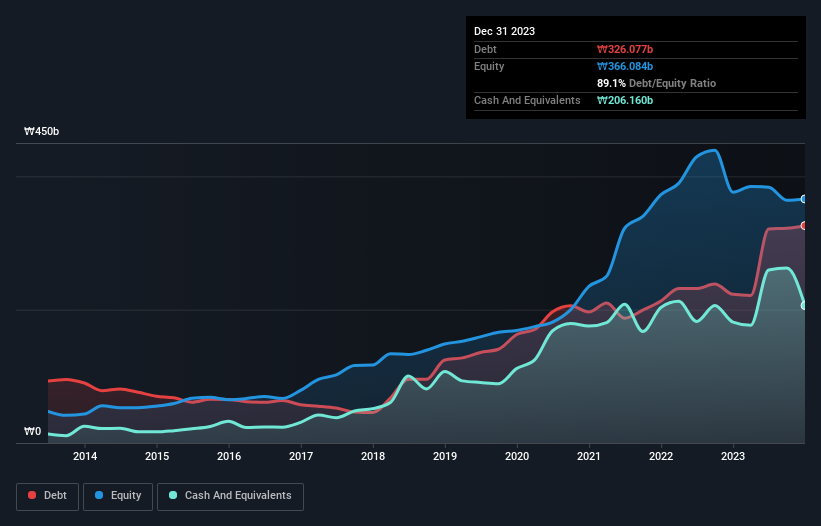
Task: Click the 89.1% Debt/Equity Ratio text
Action: point(656,83)
